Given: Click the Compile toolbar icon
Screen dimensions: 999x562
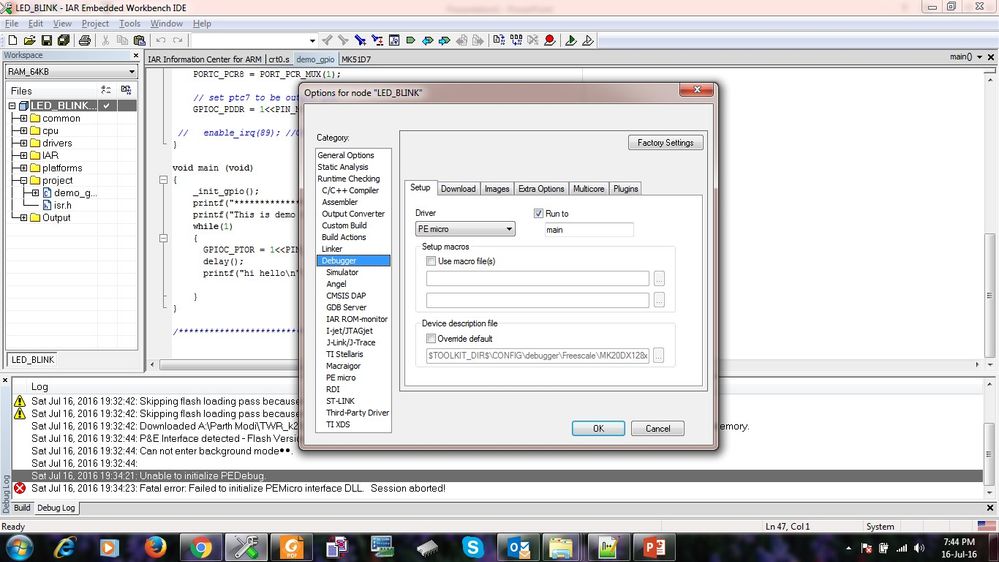Looking at the screenshot, I should tap(499, 40).
